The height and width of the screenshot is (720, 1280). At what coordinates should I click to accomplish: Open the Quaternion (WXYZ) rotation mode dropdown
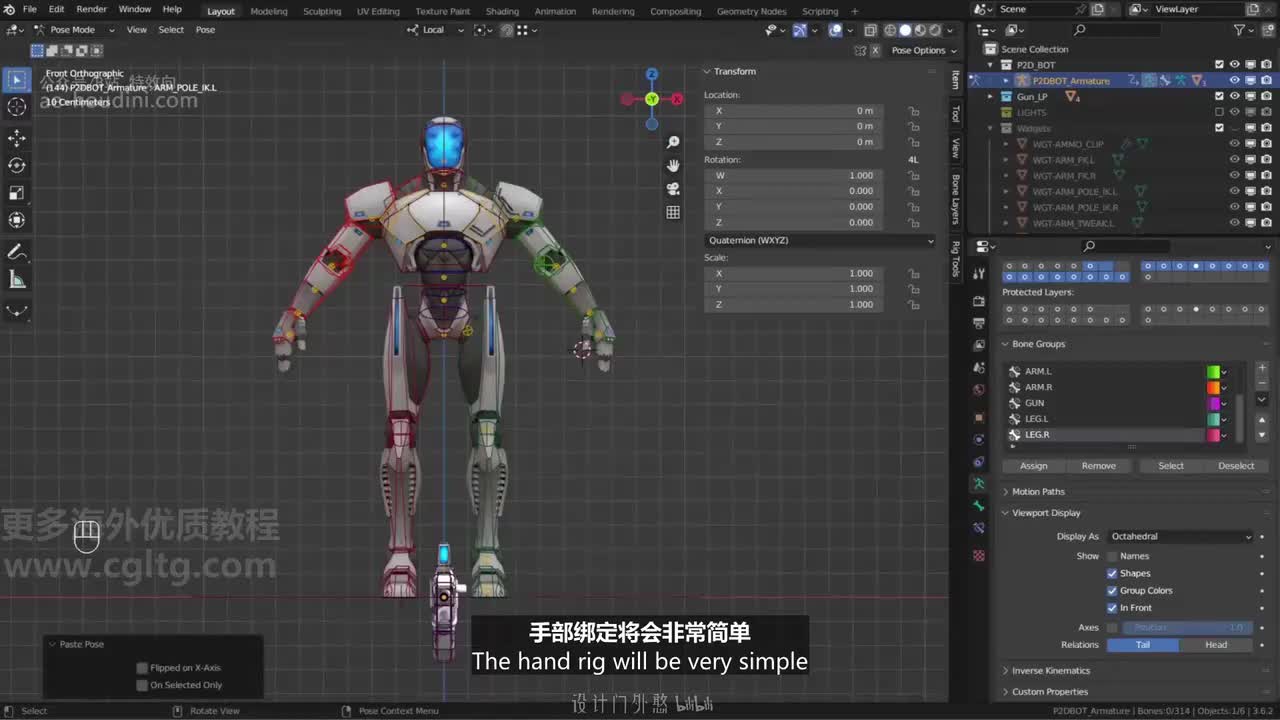(820, 241)
